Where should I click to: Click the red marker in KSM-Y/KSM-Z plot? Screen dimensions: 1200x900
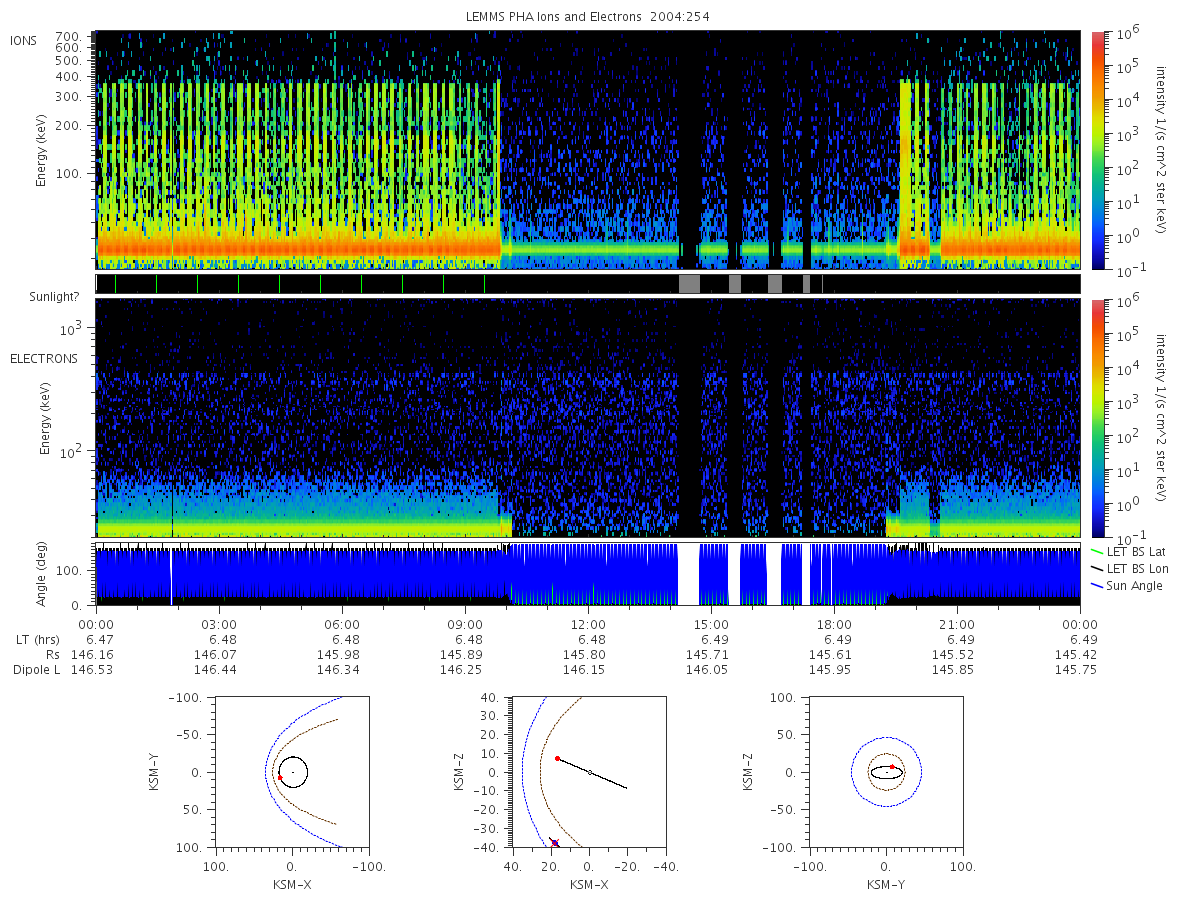click(892, 767)
